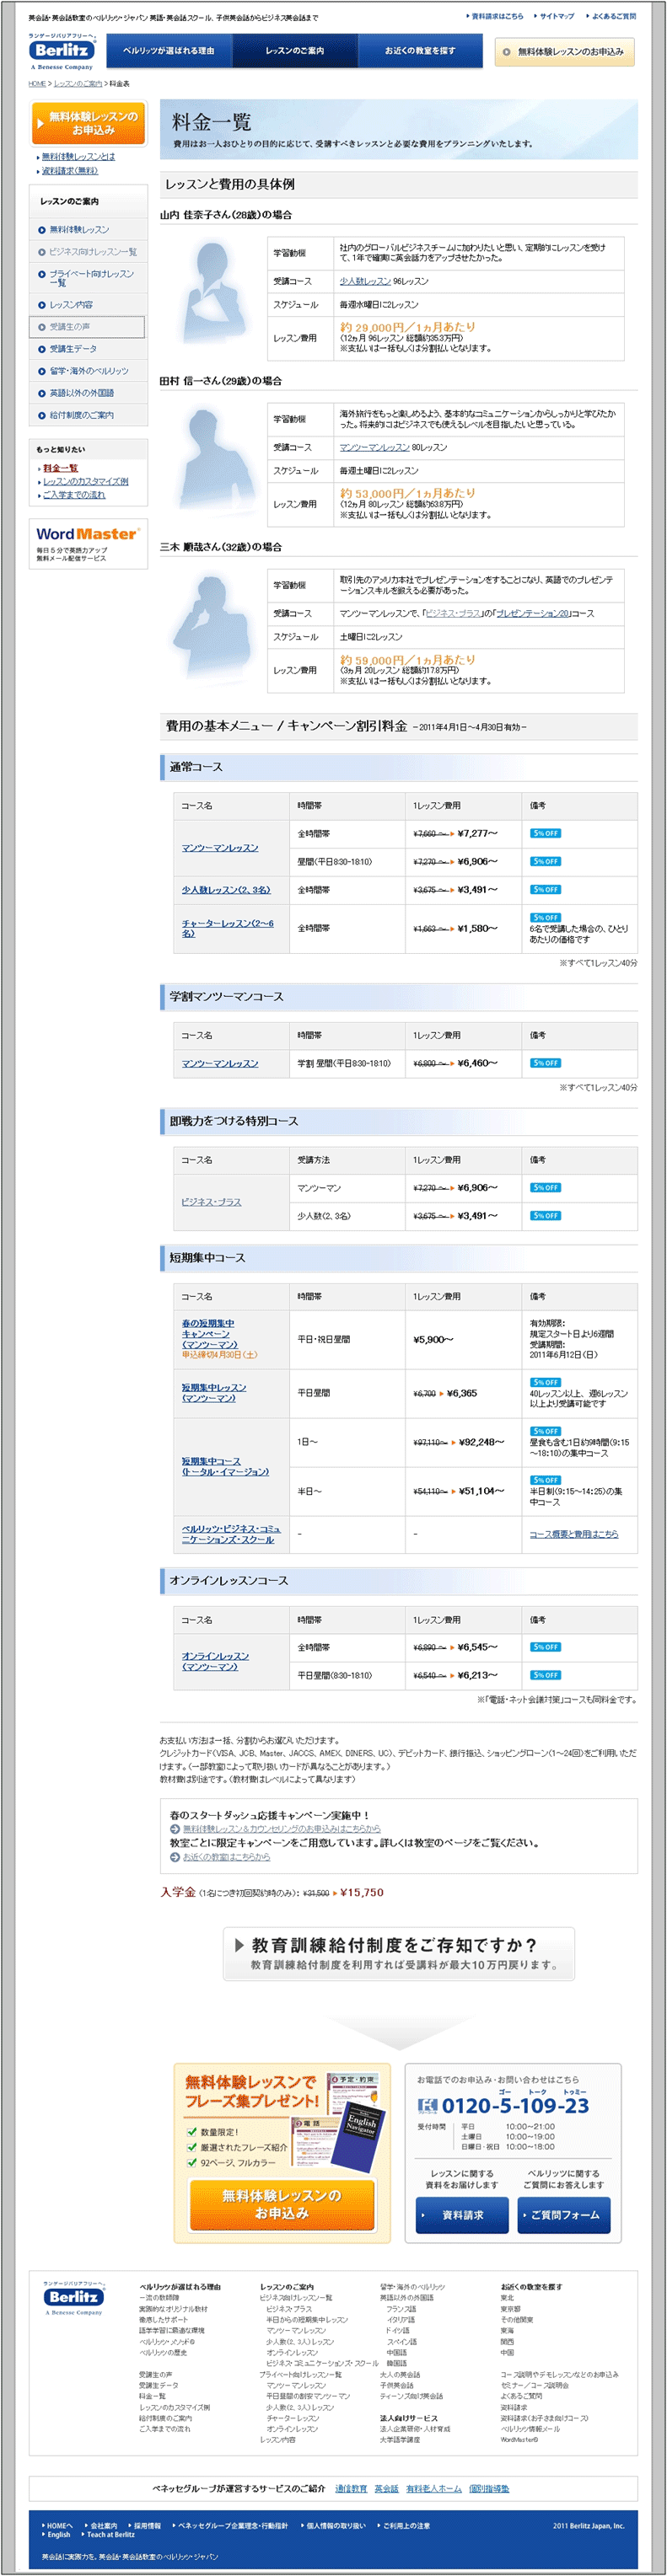Click blue 資料請求 button
This screenshot has height=2576, width=667.
point(462,2215)
